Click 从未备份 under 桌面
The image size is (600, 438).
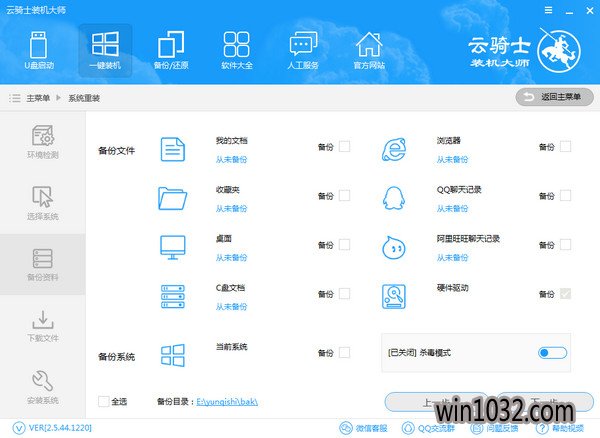(x=232, y=258)
